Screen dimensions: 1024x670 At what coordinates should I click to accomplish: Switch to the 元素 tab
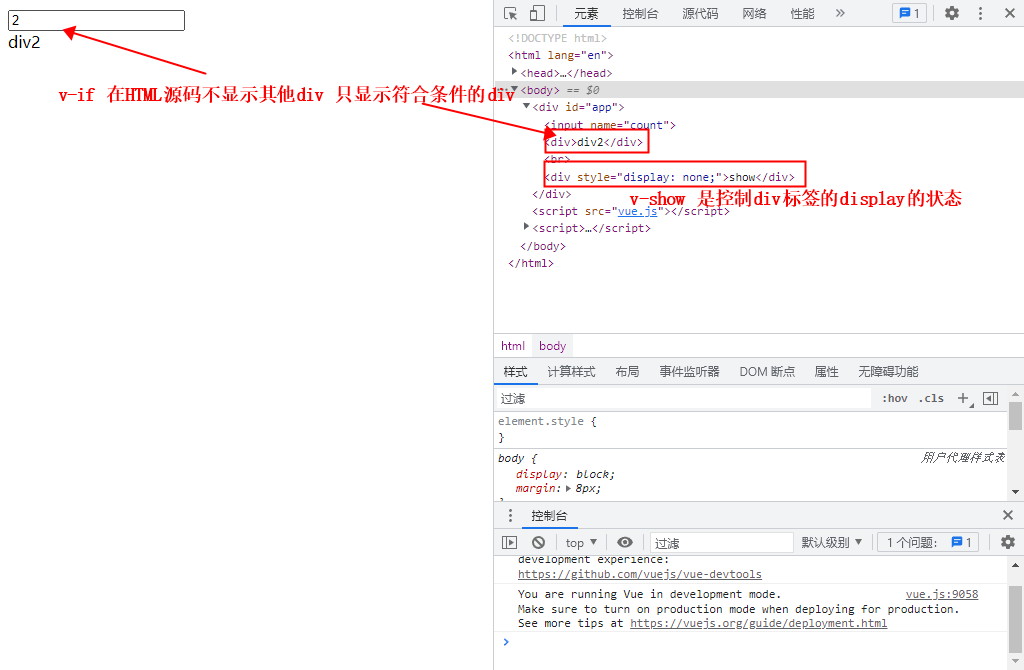pyautogui.click(x=586, y=14)
